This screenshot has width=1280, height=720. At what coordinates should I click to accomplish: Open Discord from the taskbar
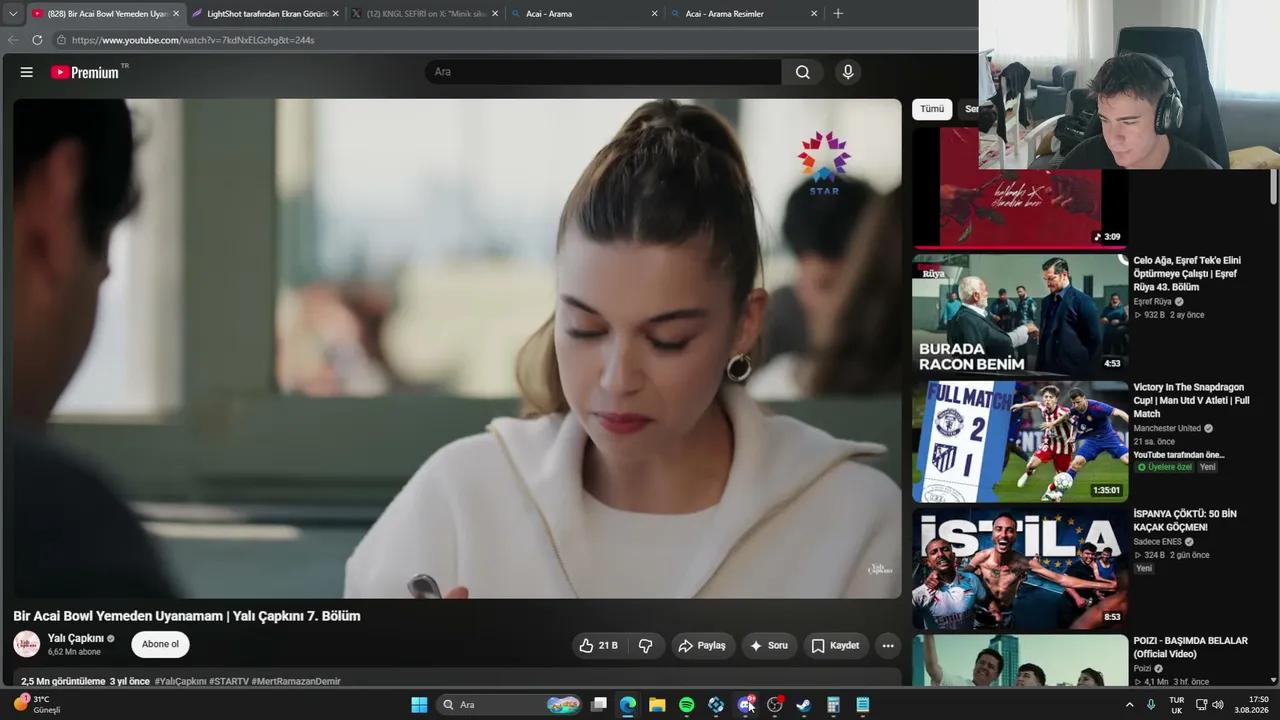pyautogui.click(x=745, y=705)
